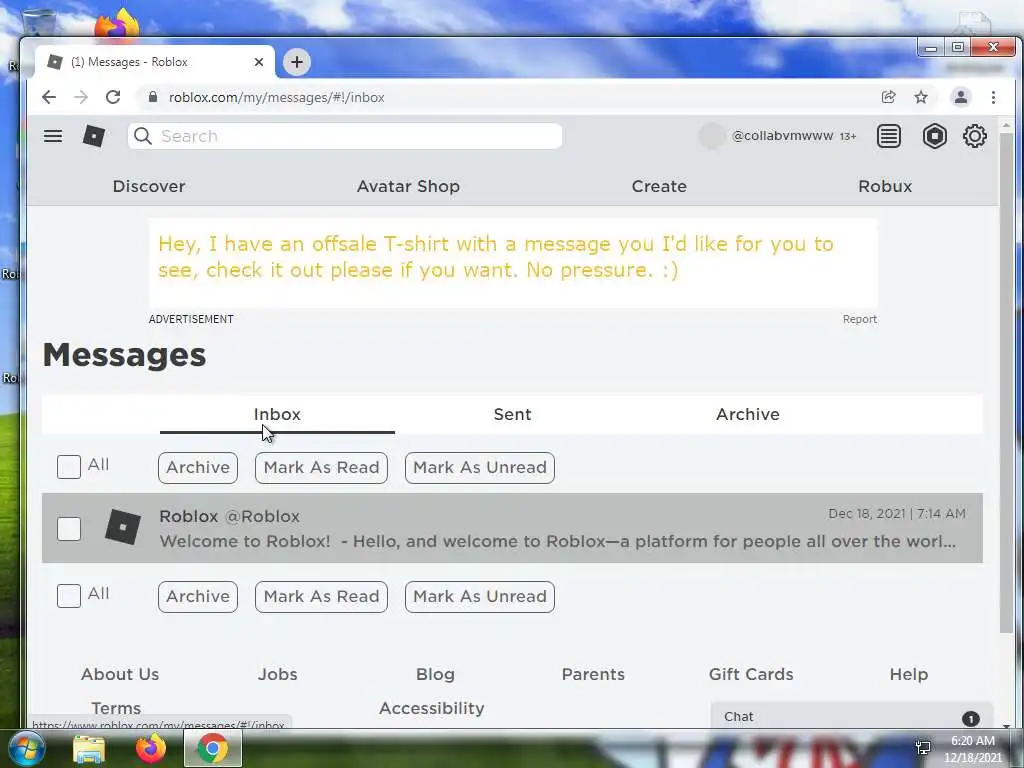Image resolution: width=1024 pixels, height=768 pixels.
Task: Go back with the browser arrow
Action: [49, 97]
